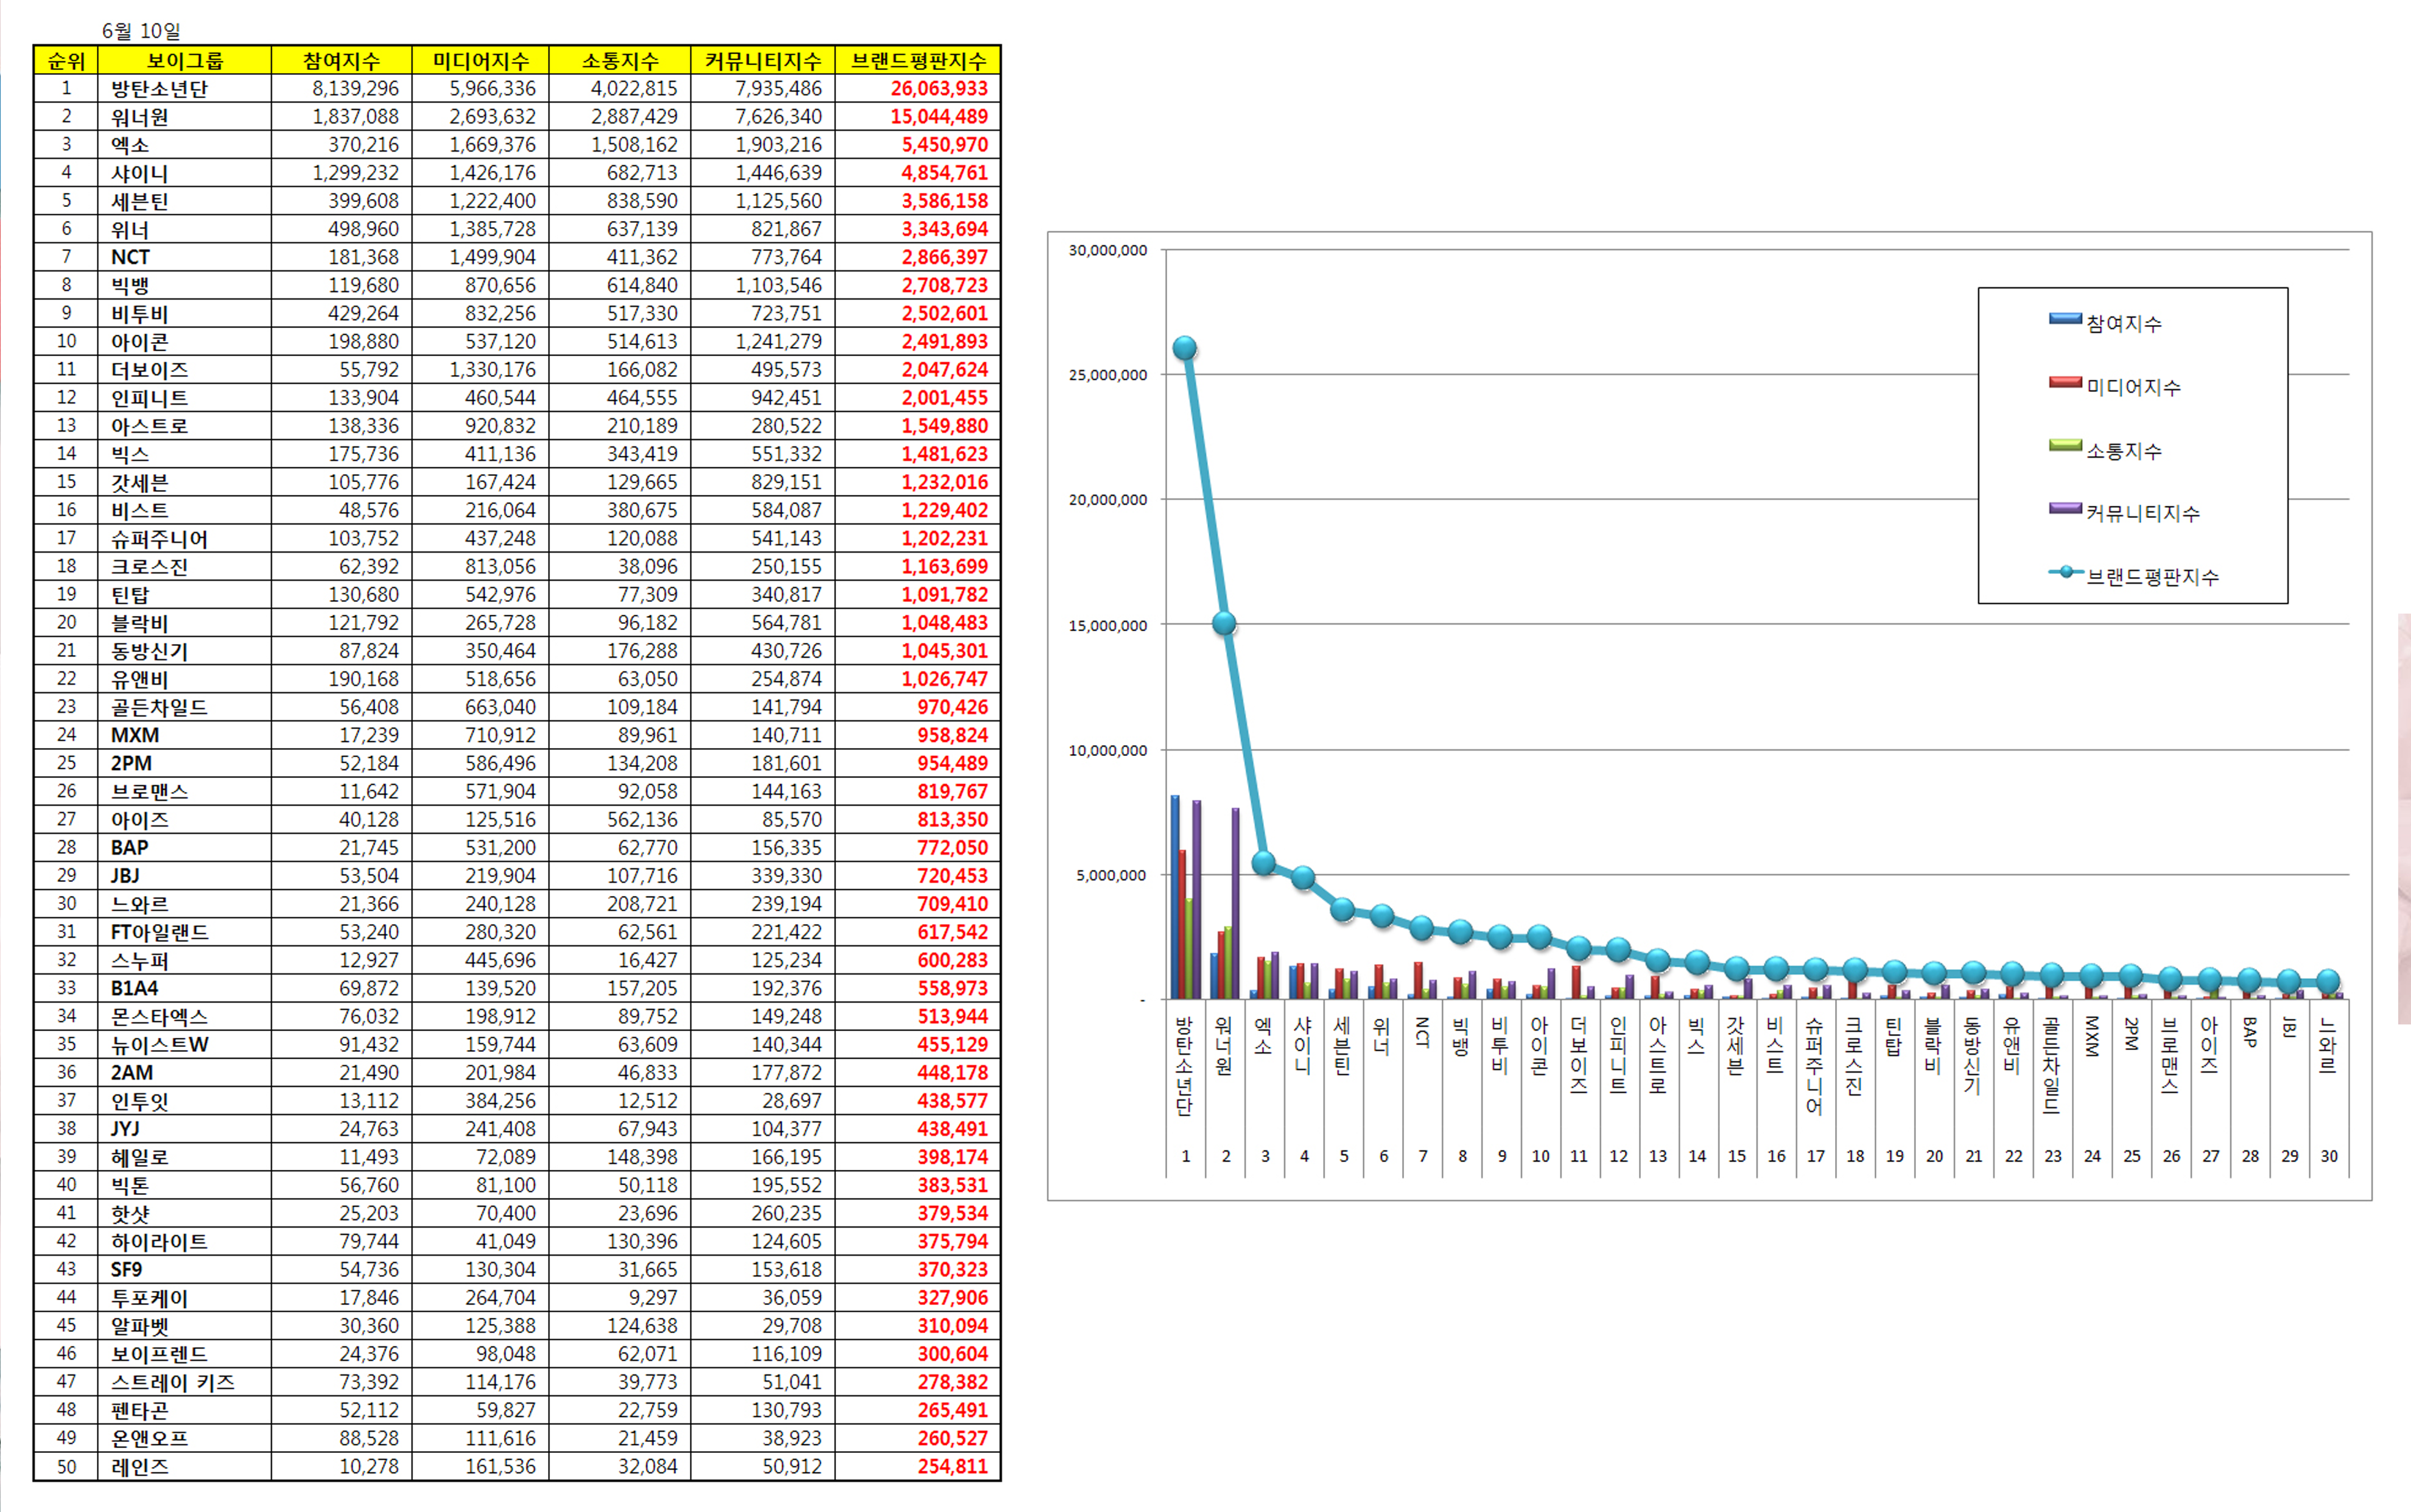Click the 엑소 data marker on chart line
This screenshot has width=2411, height=1512.
pos(1264,863)
